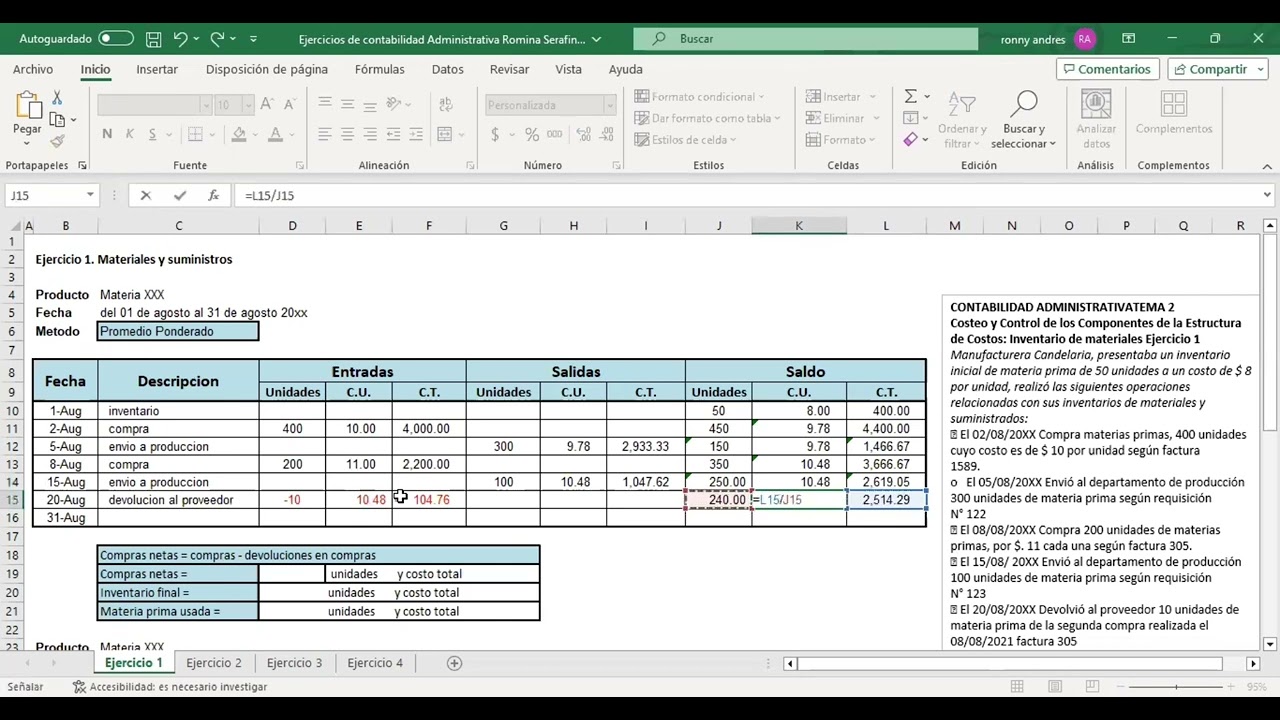Switch to the Ejercicio 4 sheet

click(375, 663)
